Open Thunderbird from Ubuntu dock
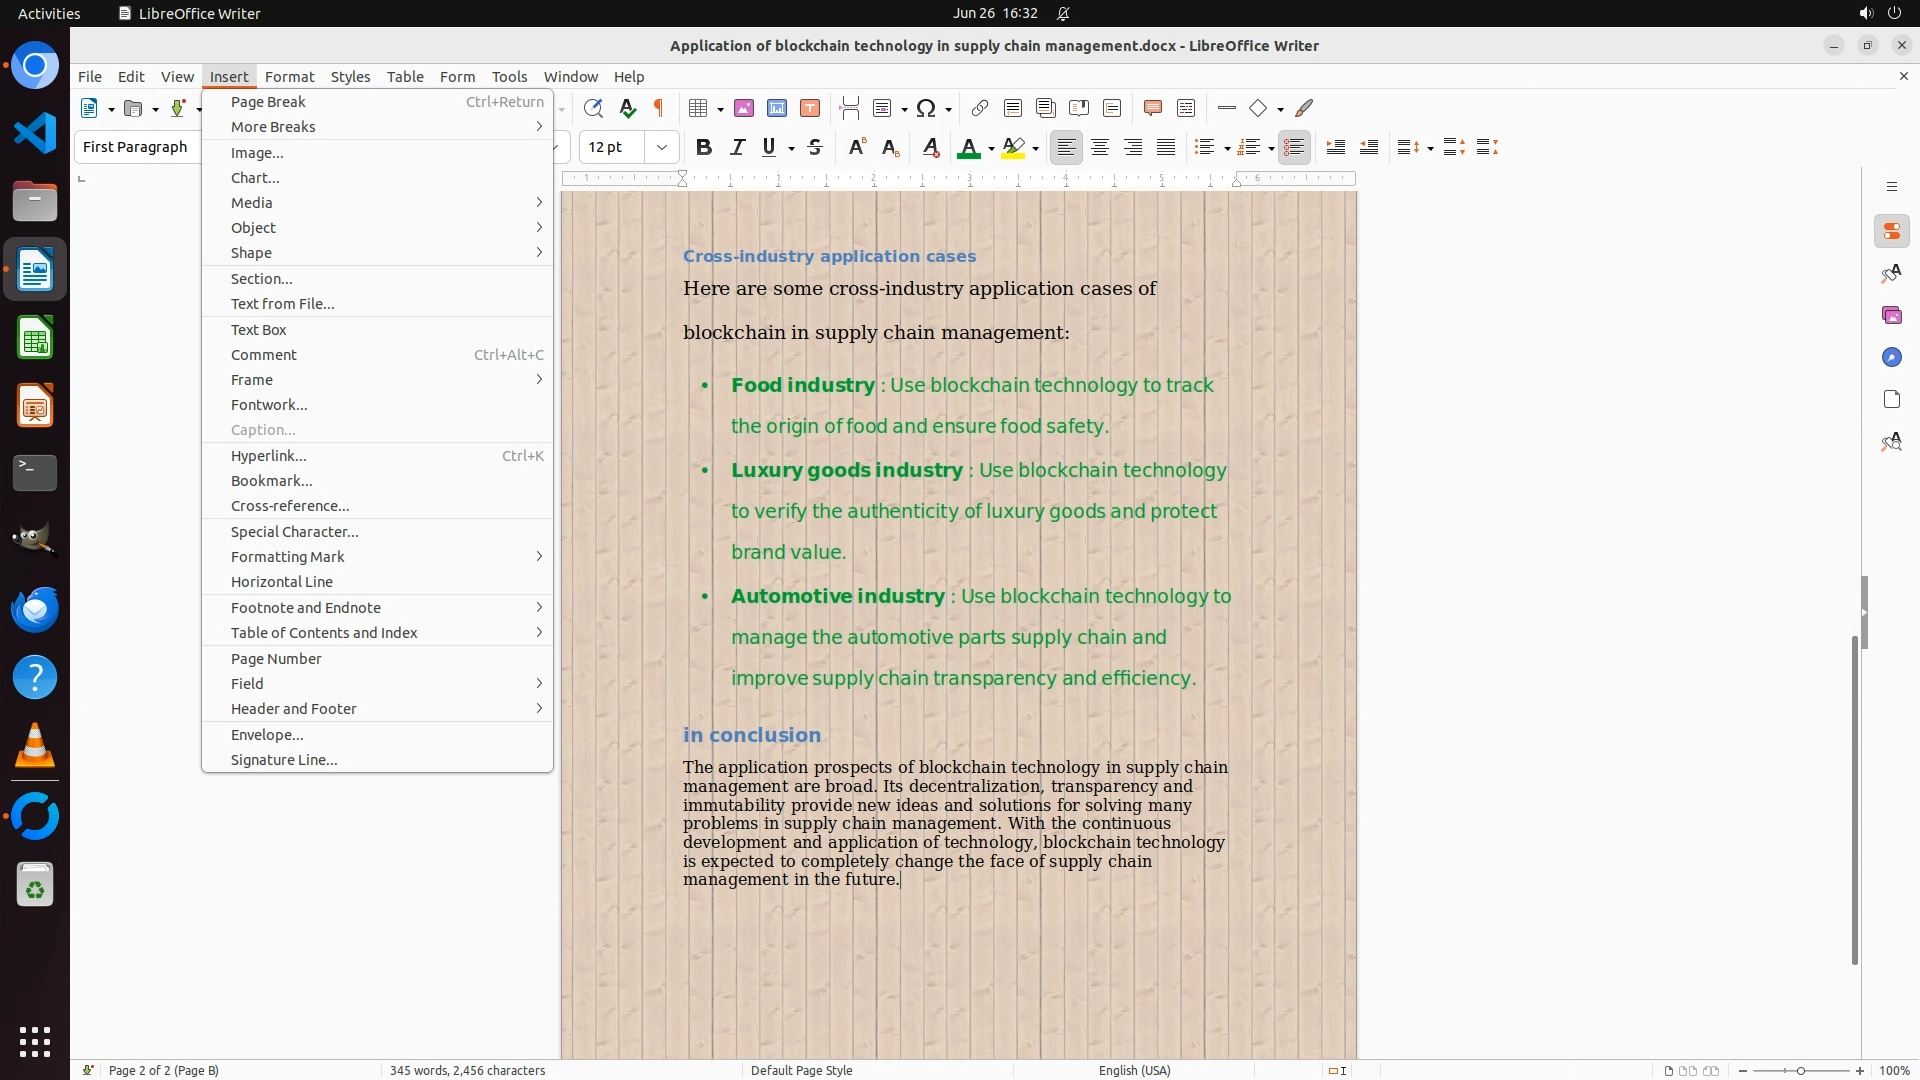Viewport: 1920px width, 1080px height. pos(35,609)
